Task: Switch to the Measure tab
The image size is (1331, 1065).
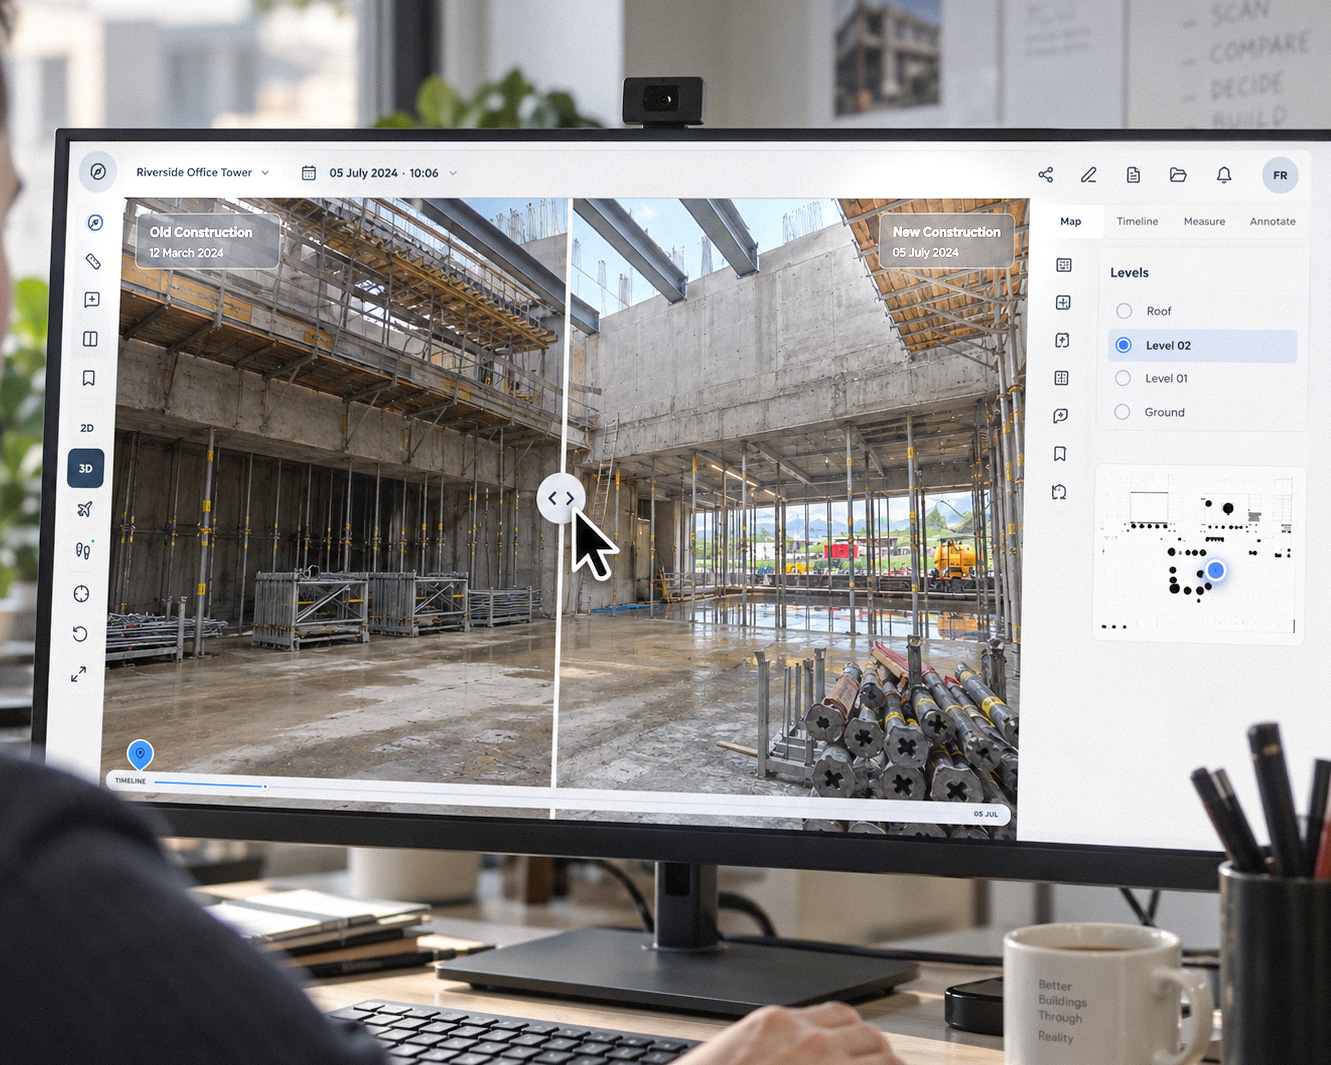Action: [x=1204, y=221]
